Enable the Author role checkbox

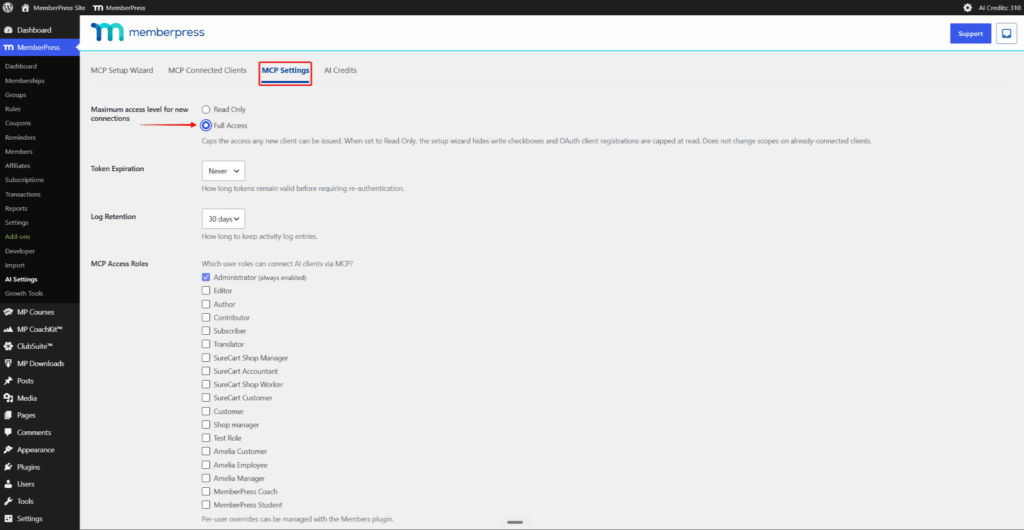(206, 304)
